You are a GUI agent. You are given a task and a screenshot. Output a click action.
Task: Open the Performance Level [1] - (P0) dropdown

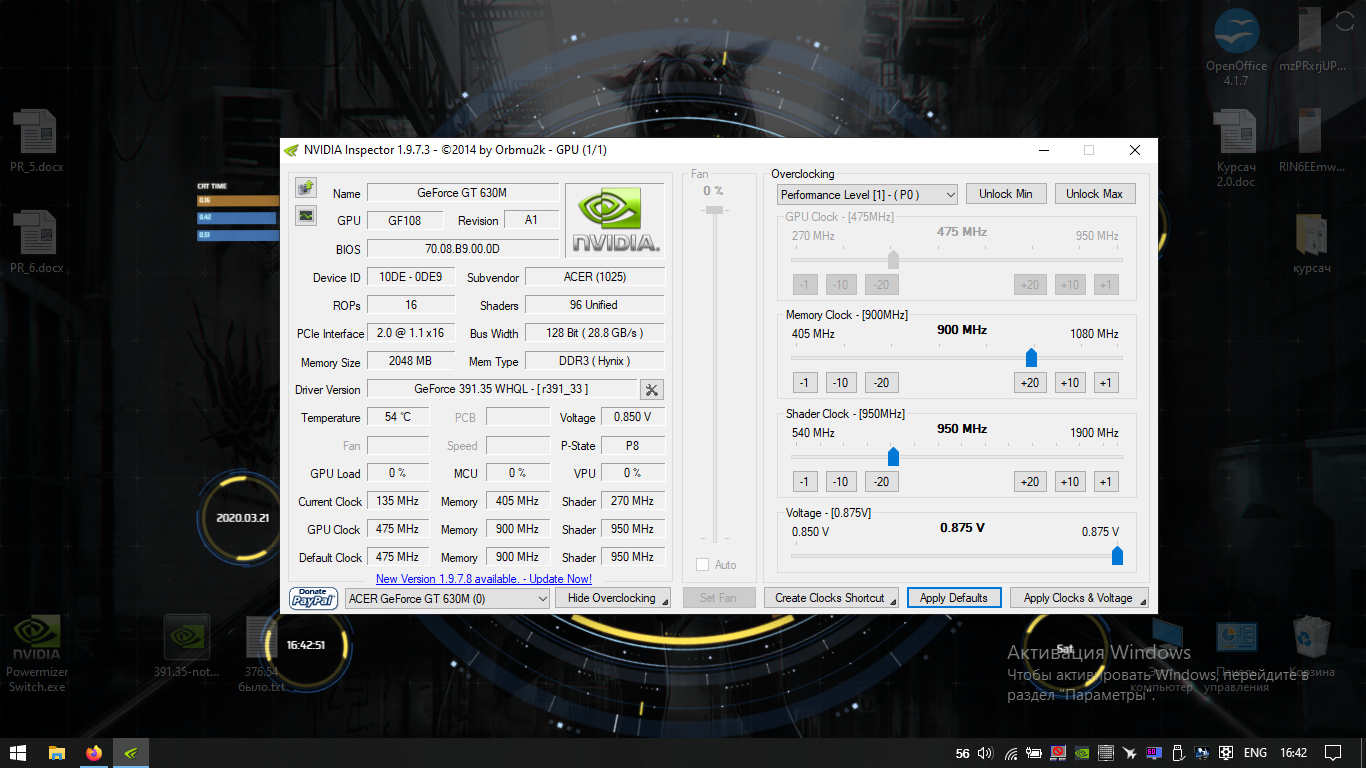(867, 194)
